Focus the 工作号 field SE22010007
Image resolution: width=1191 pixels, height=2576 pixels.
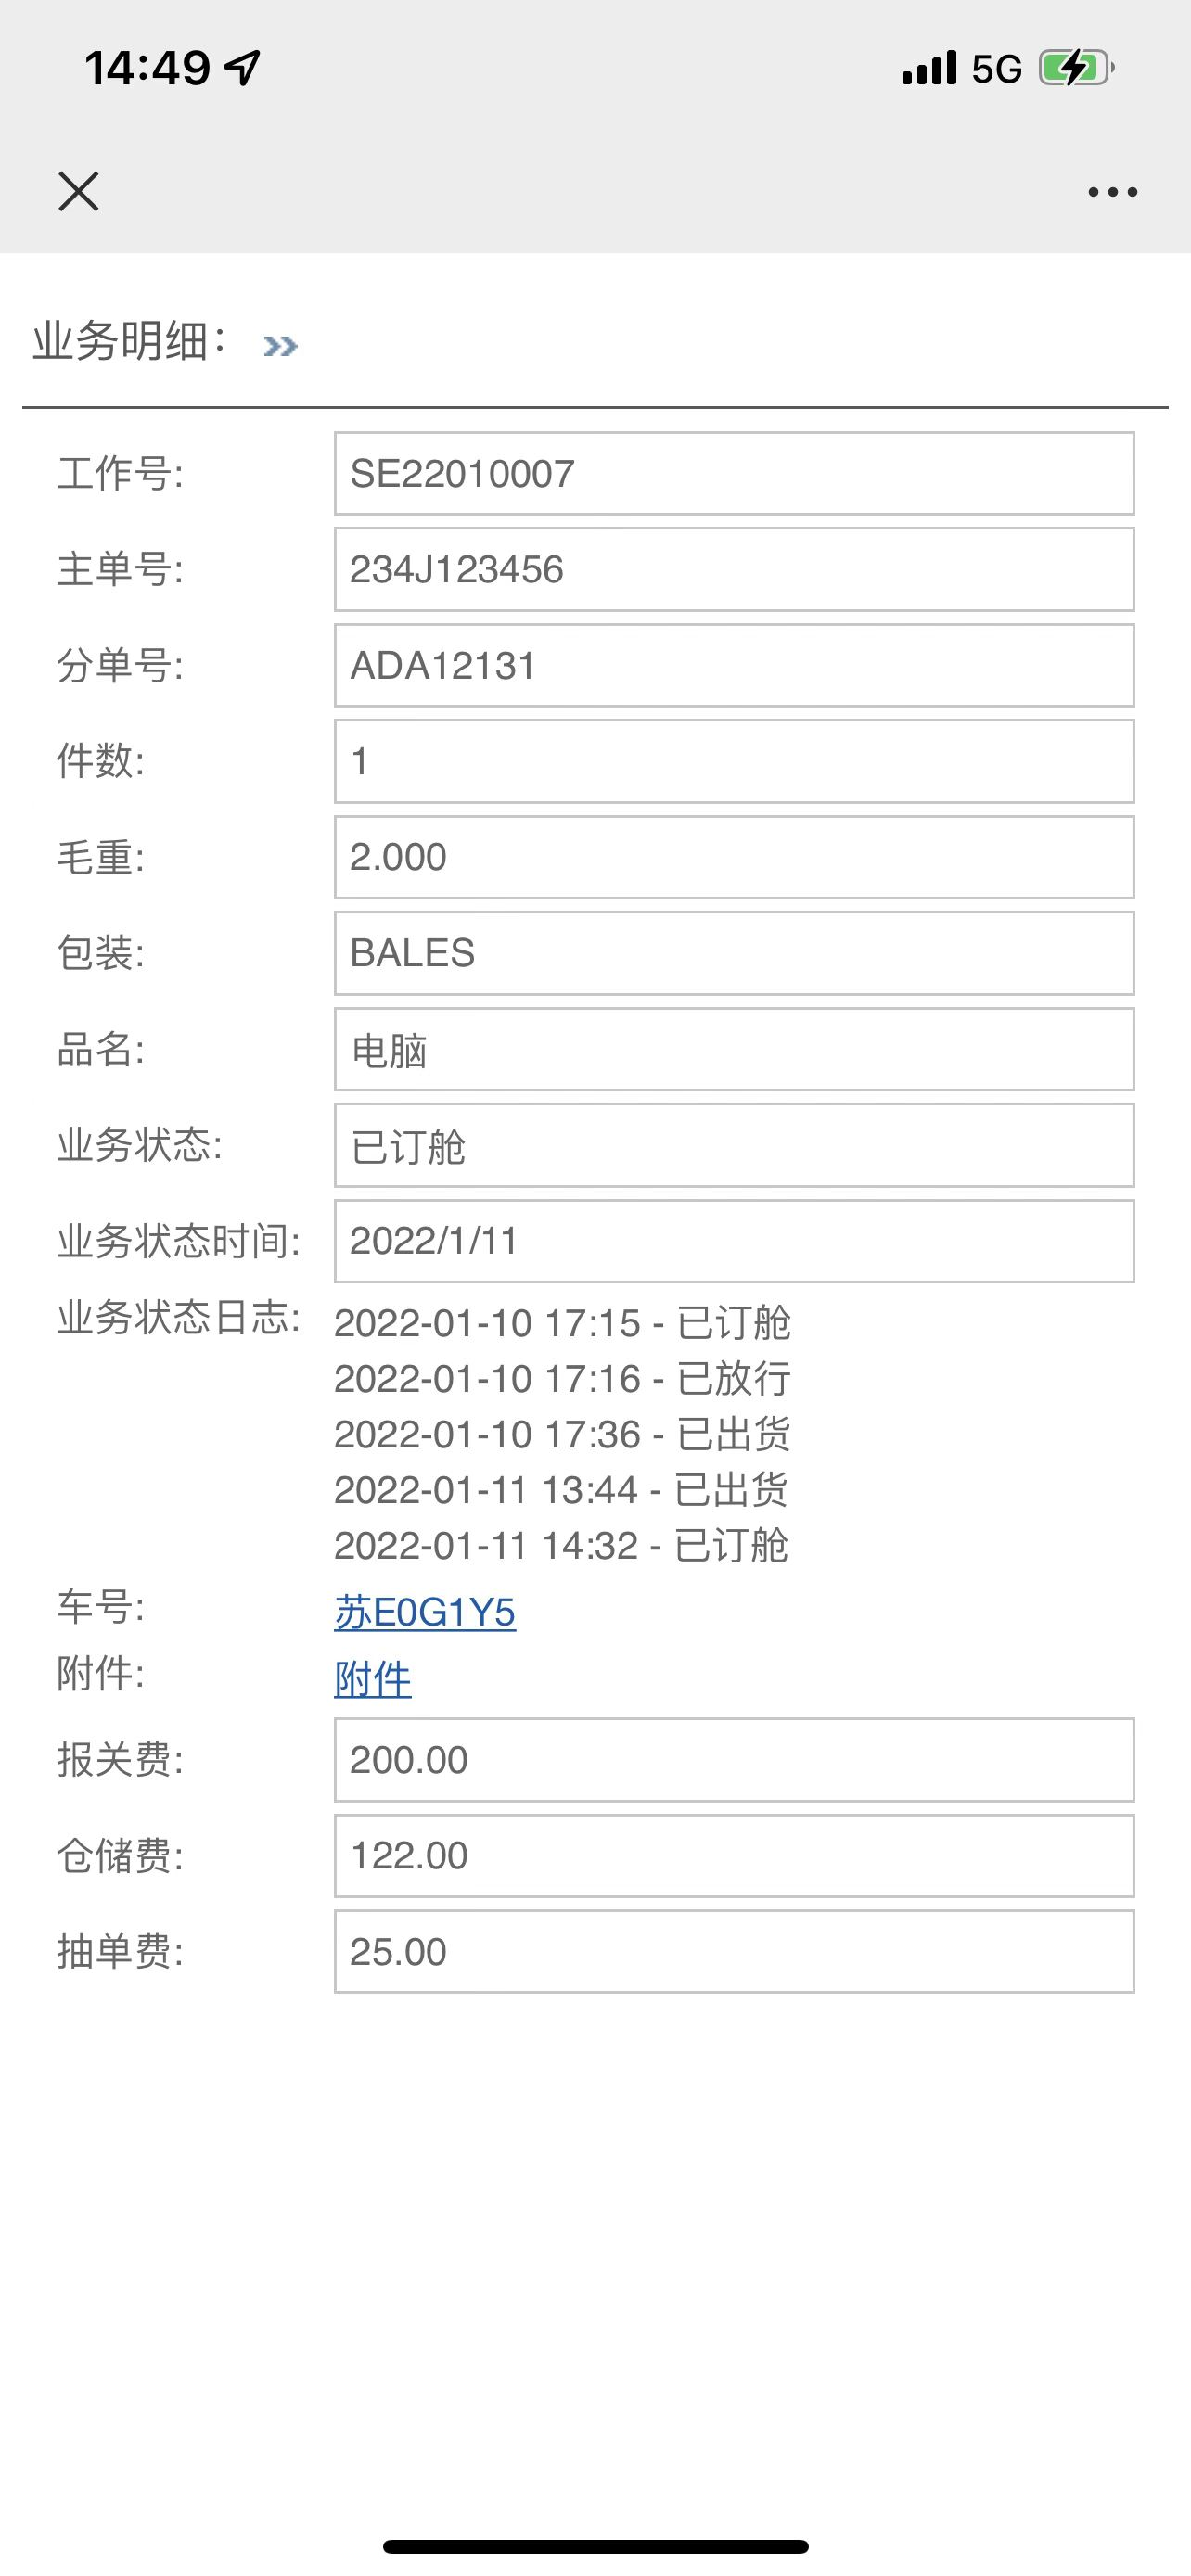(x=734, y=473)
